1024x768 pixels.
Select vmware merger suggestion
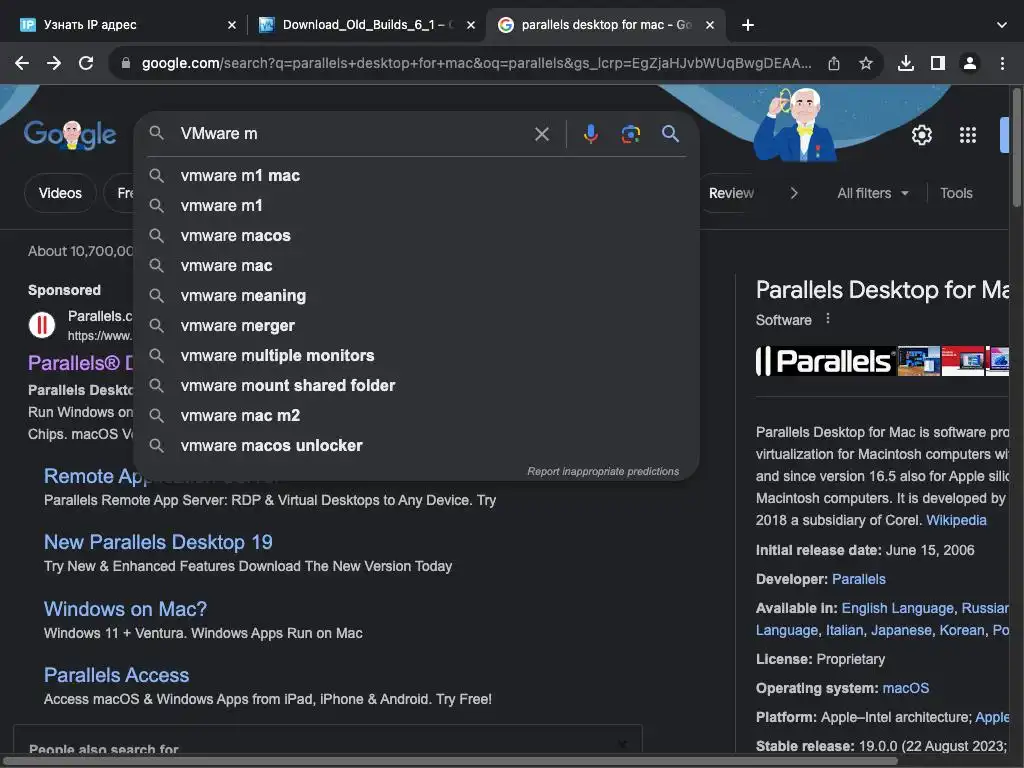click(x=416, y=326)
